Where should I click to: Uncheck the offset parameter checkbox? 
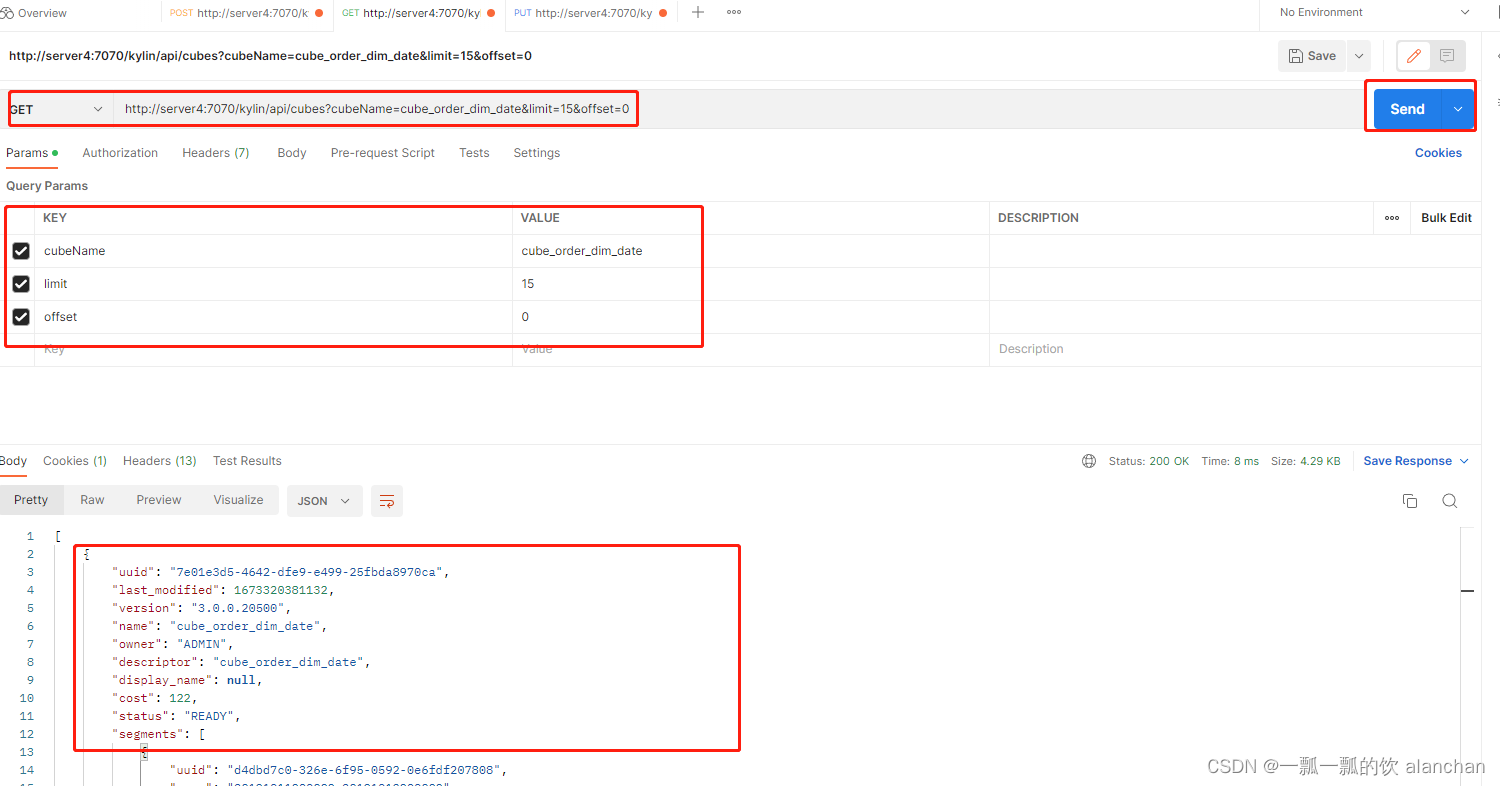coord(21,317)
